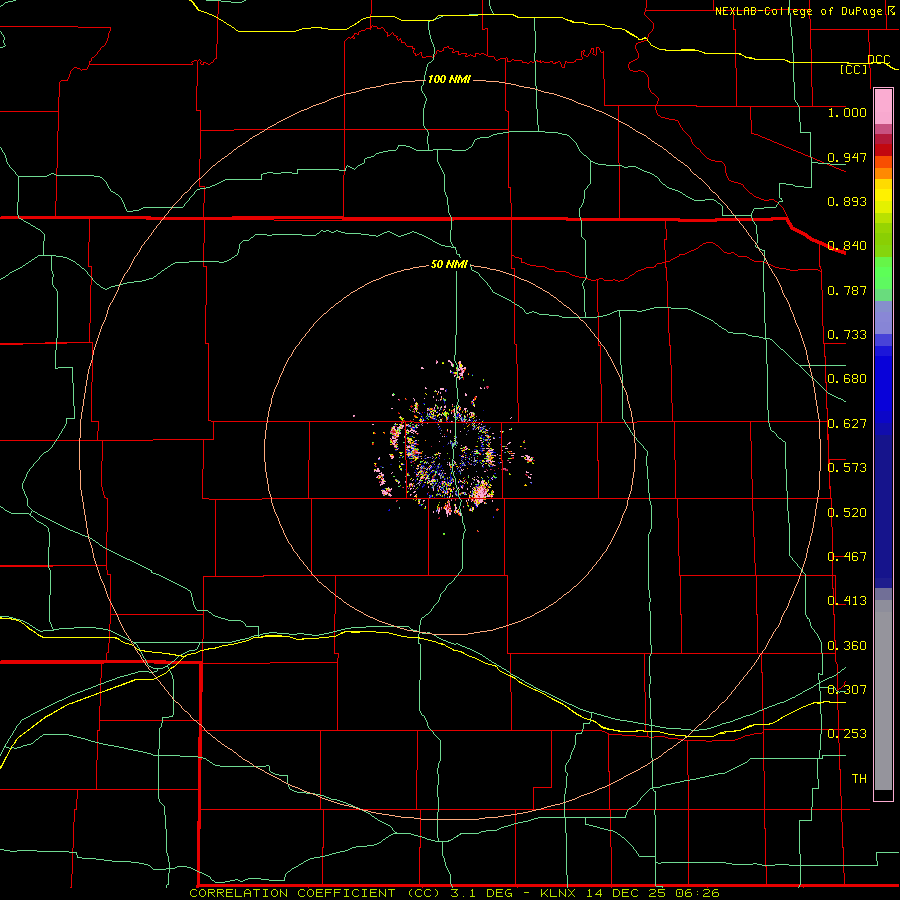Image resolution: width=900 pixels, height=900 pixels.
Task: Click the TH threshold label on scale
Action: 859,779
